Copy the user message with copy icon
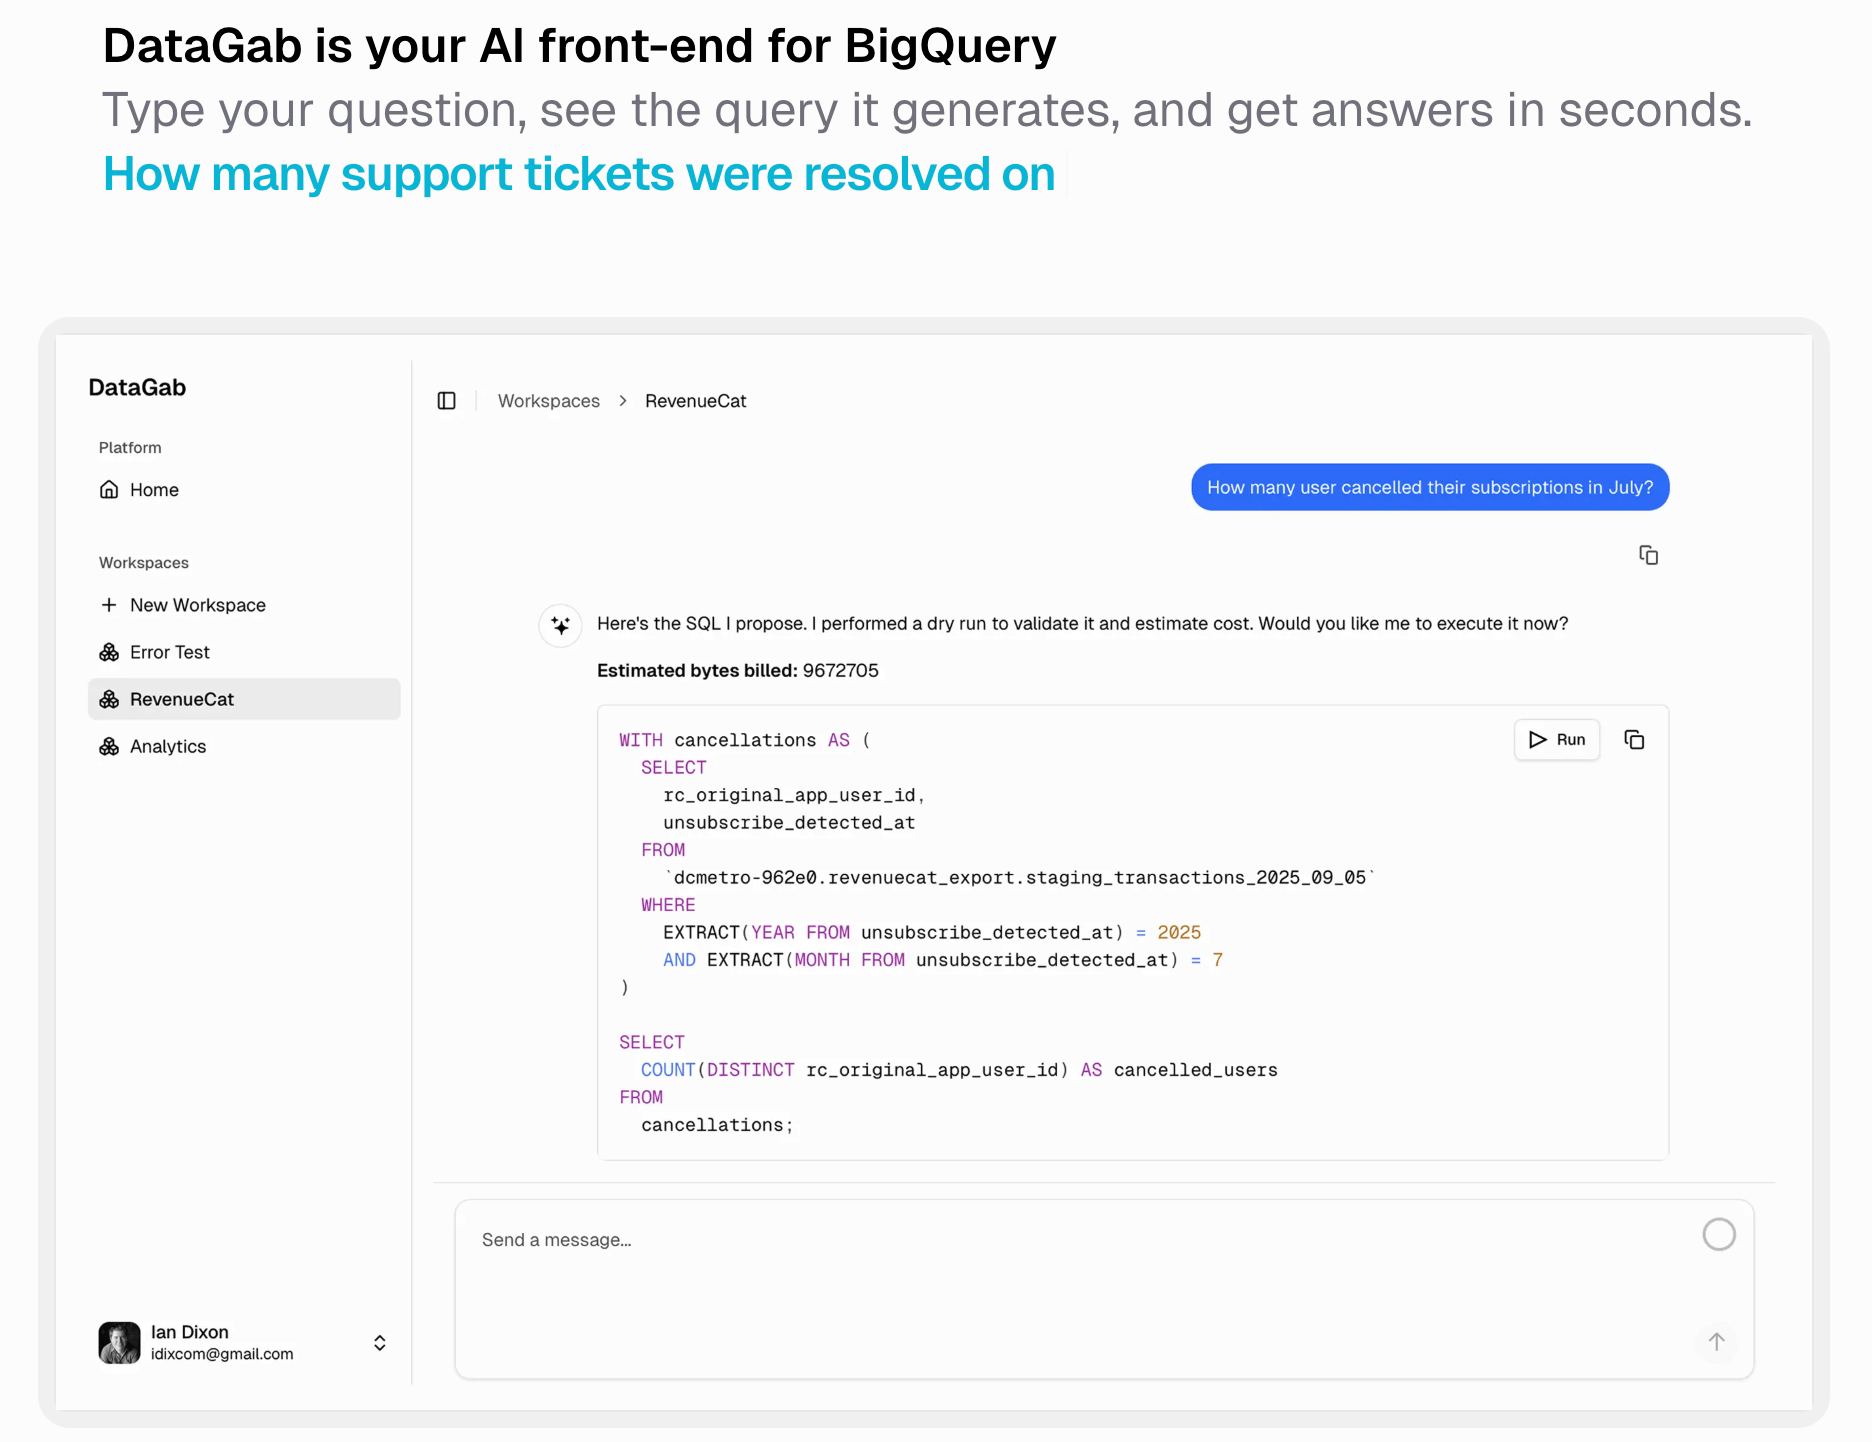The image size is (1872, 1442). [1648, 555]
